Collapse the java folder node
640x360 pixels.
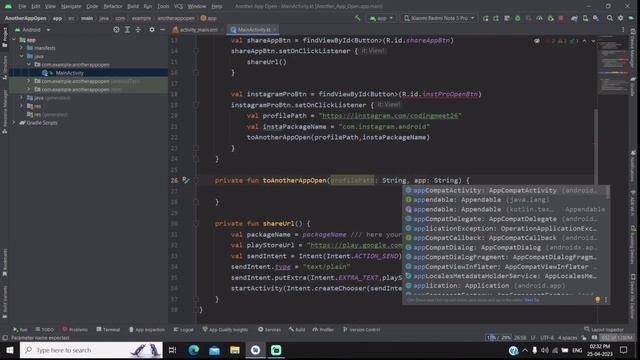click(x=22, y=56)
